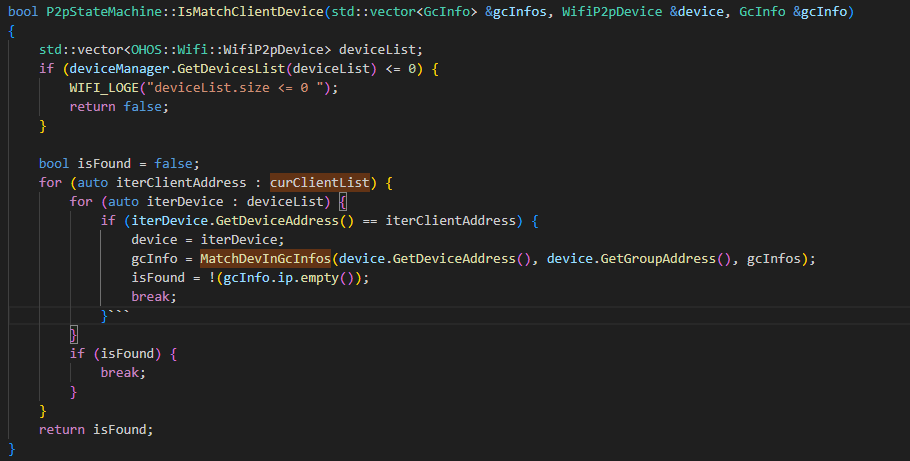
Task: Click the 'device = iterDevice;' assignment
Action: pos(208,240)
